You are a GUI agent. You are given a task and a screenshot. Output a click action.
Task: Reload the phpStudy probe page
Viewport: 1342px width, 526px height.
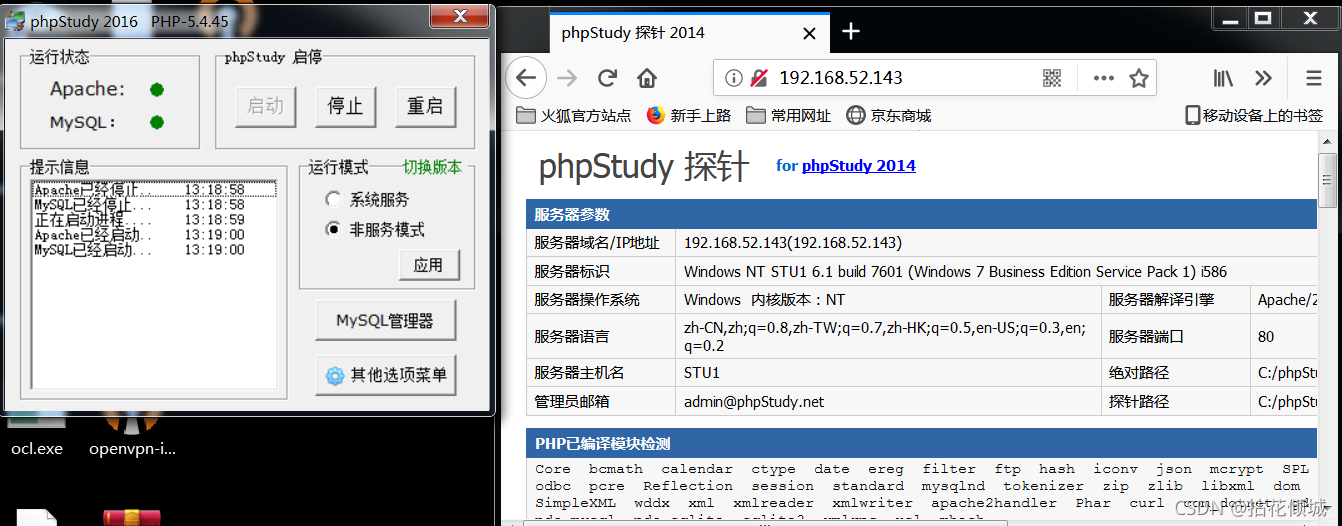point(607,78)
